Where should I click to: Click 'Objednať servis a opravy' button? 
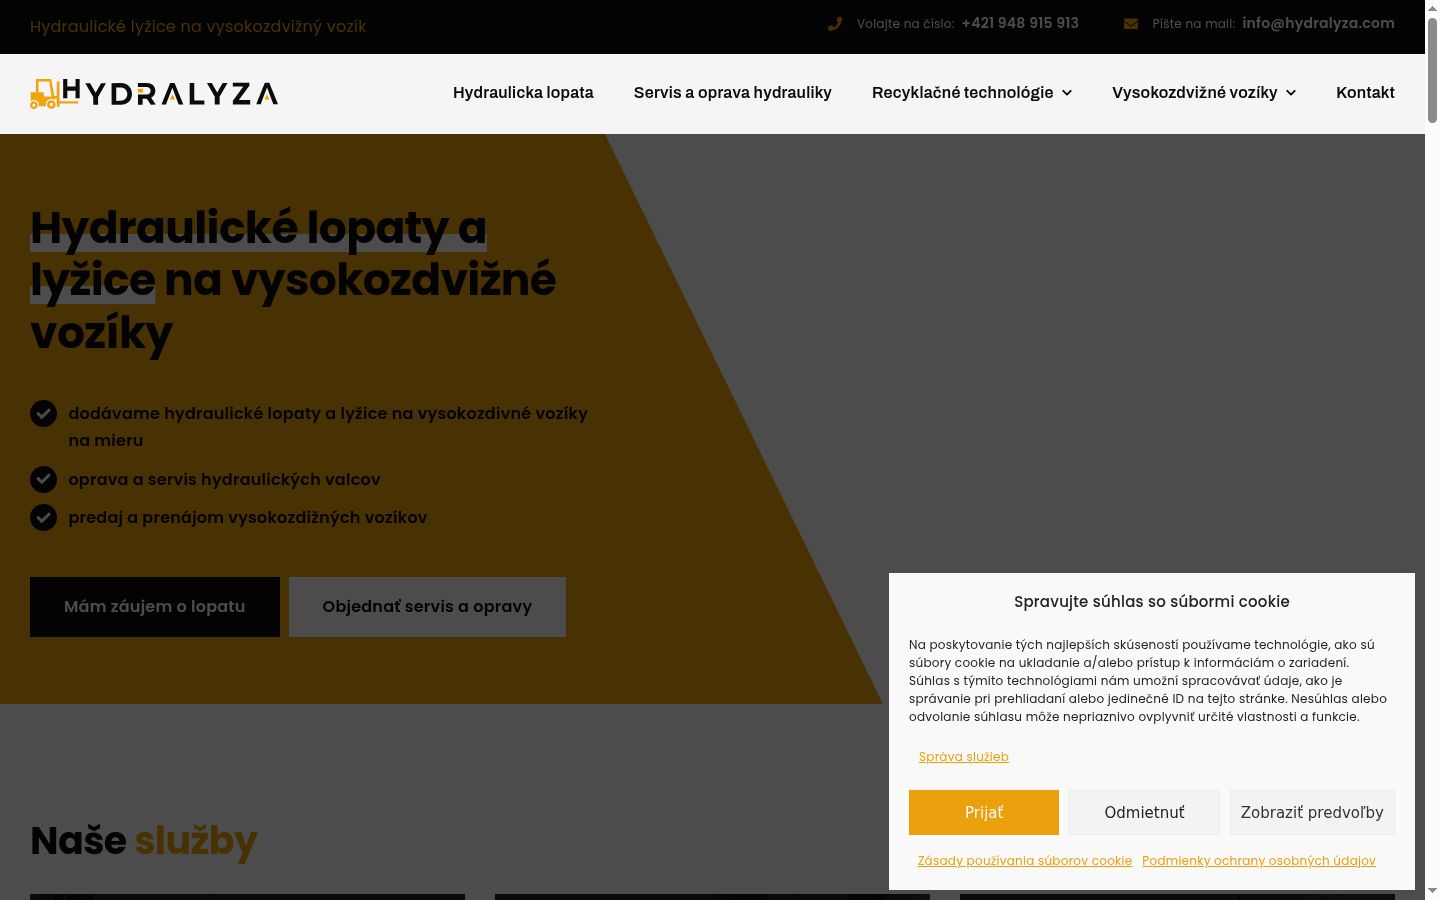427,607
